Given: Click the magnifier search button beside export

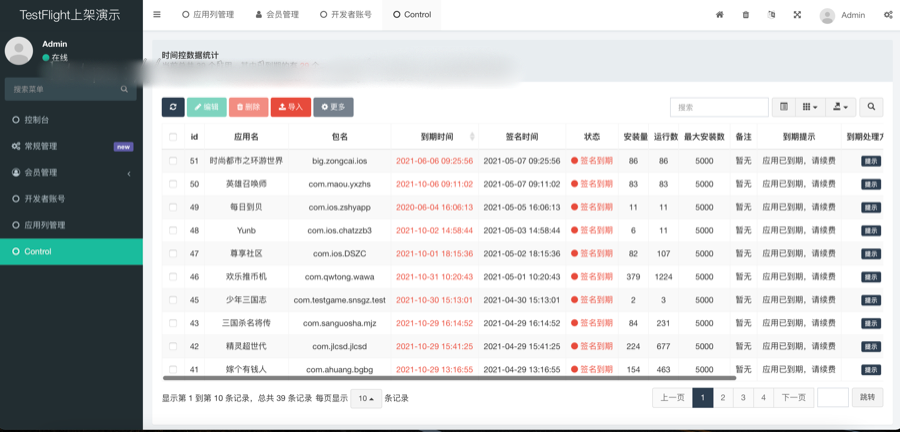Looking at the screenshot, I should (x=871, y=107).
